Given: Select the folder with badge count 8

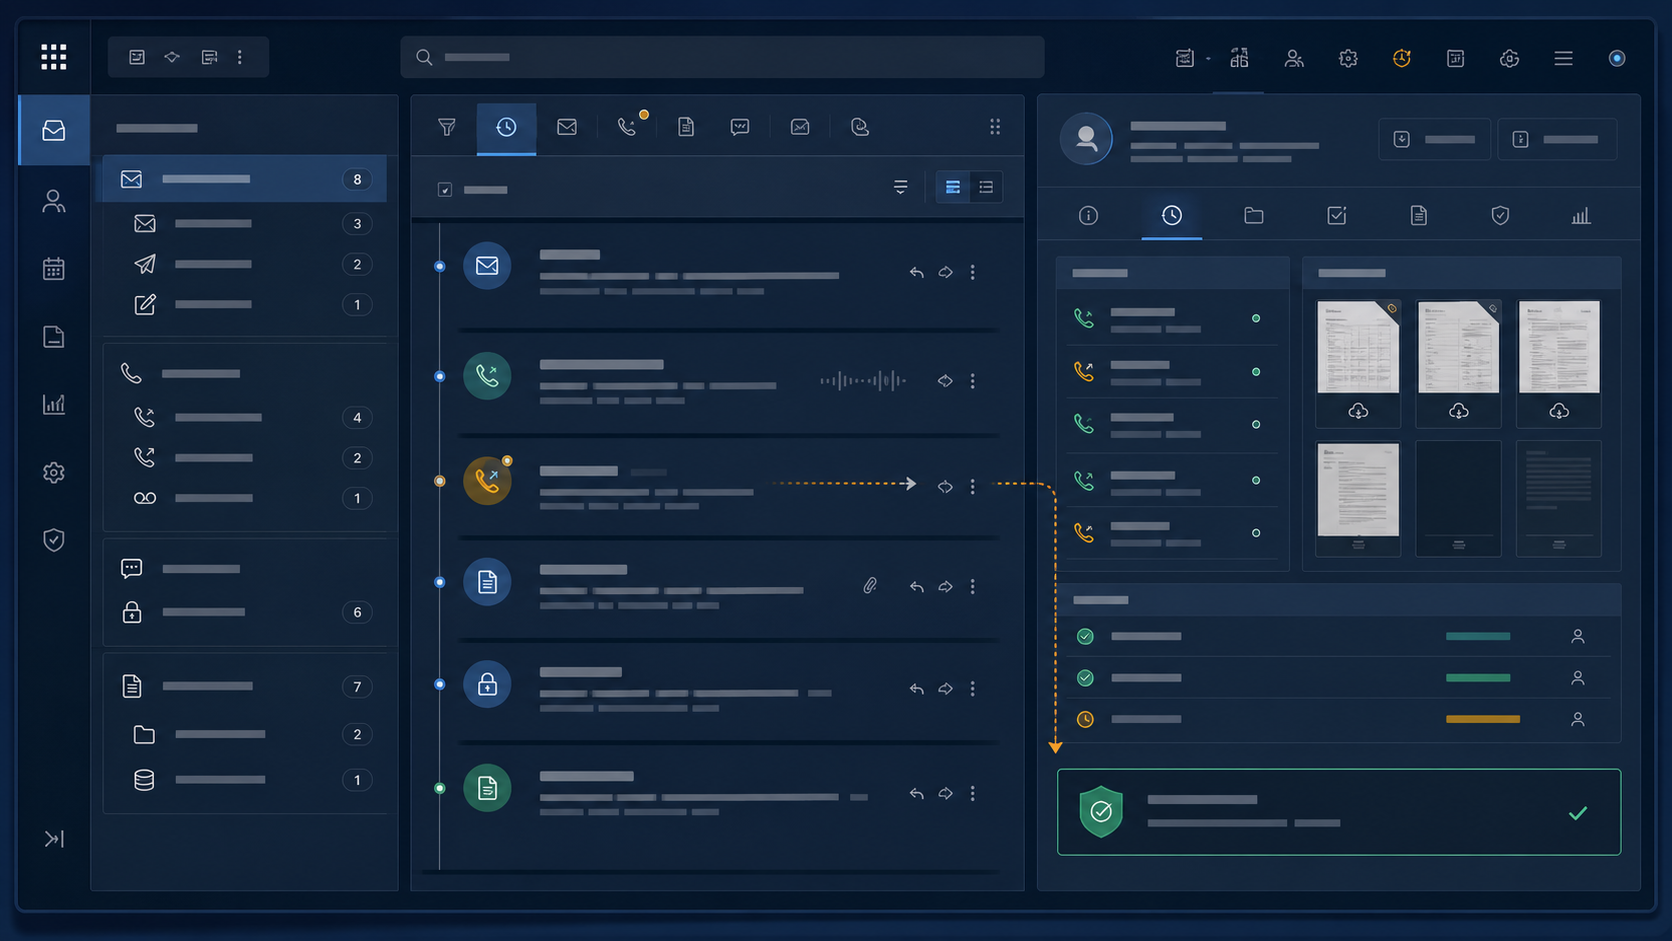Looking at the screenshot, I should coord(242,179).
